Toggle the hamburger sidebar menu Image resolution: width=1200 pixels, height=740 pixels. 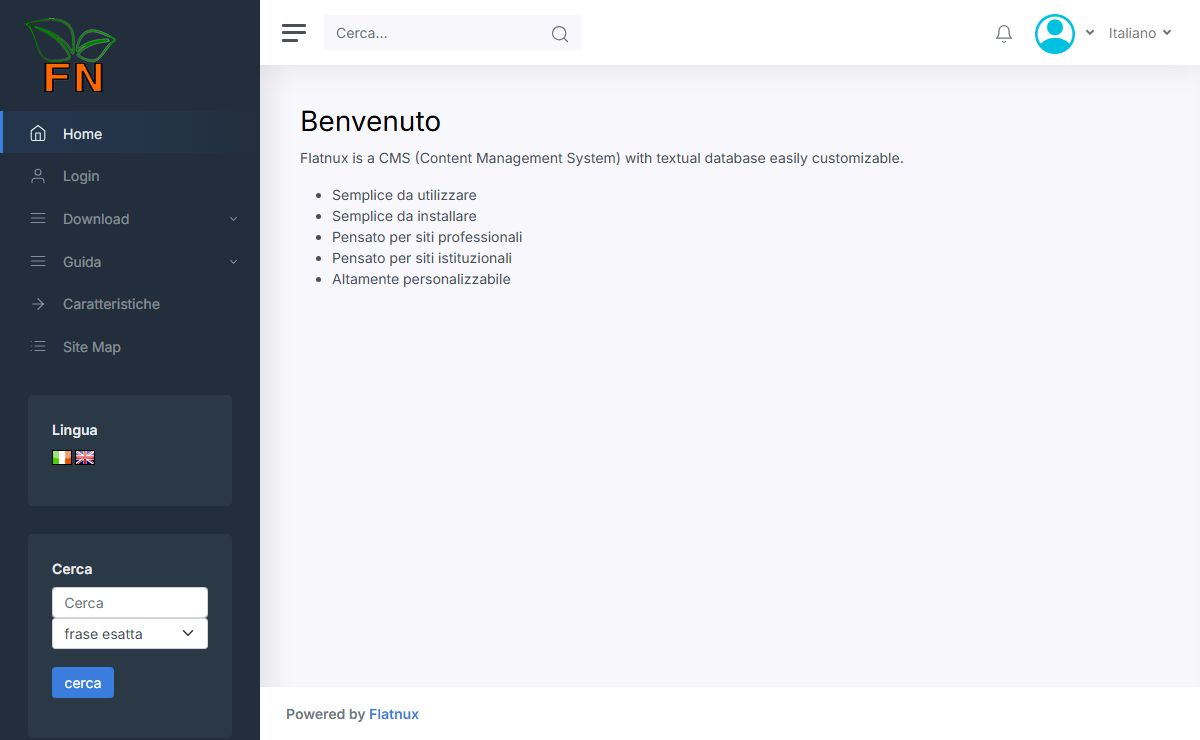(x=294, y=33)
